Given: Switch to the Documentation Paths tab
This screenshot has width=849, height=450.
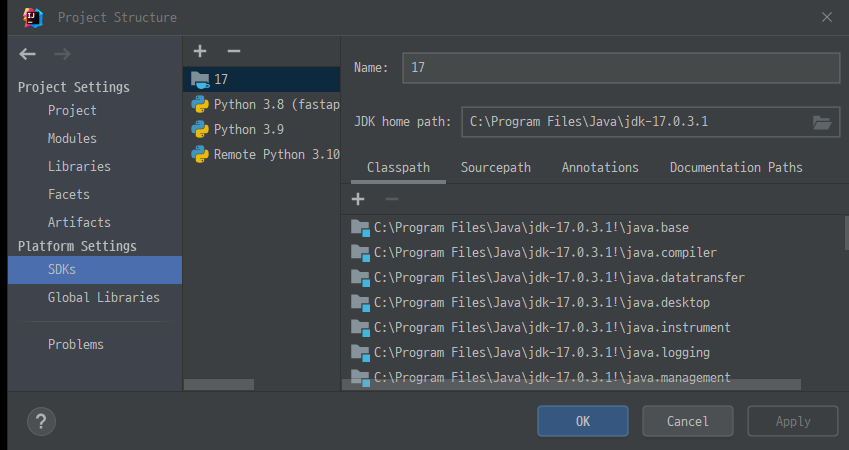Looking at the screenshot, I should (x=736, y=167).
